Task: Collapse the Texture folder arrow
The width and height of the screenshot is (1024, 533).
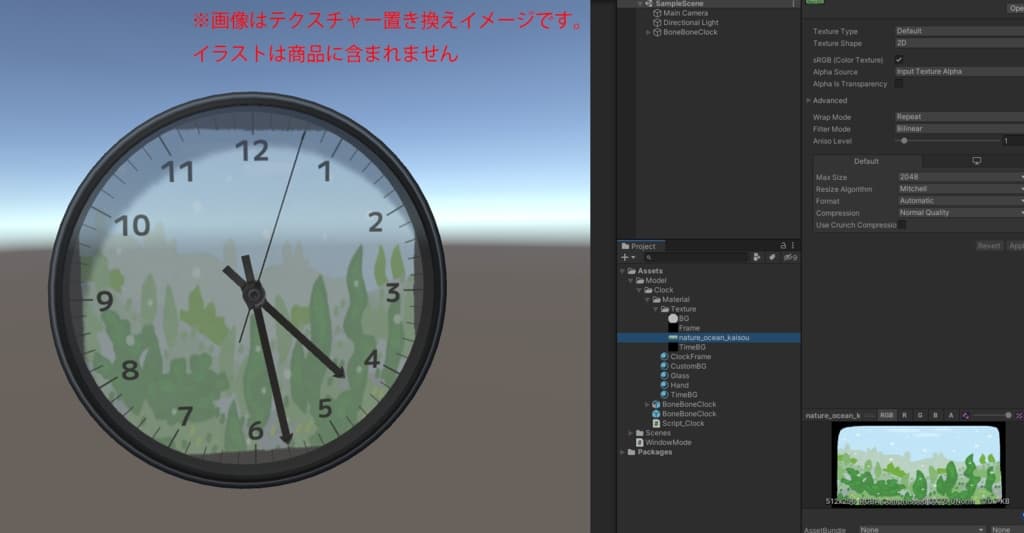Action: [x=656, y=309]
